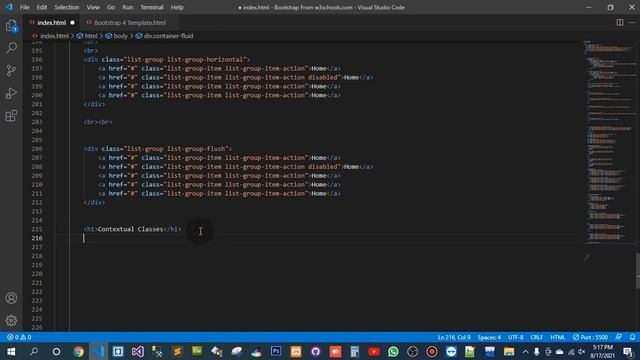This screenshot has height=360, width=640.
Task: Open the Edit menu
Action: [42, 7]
